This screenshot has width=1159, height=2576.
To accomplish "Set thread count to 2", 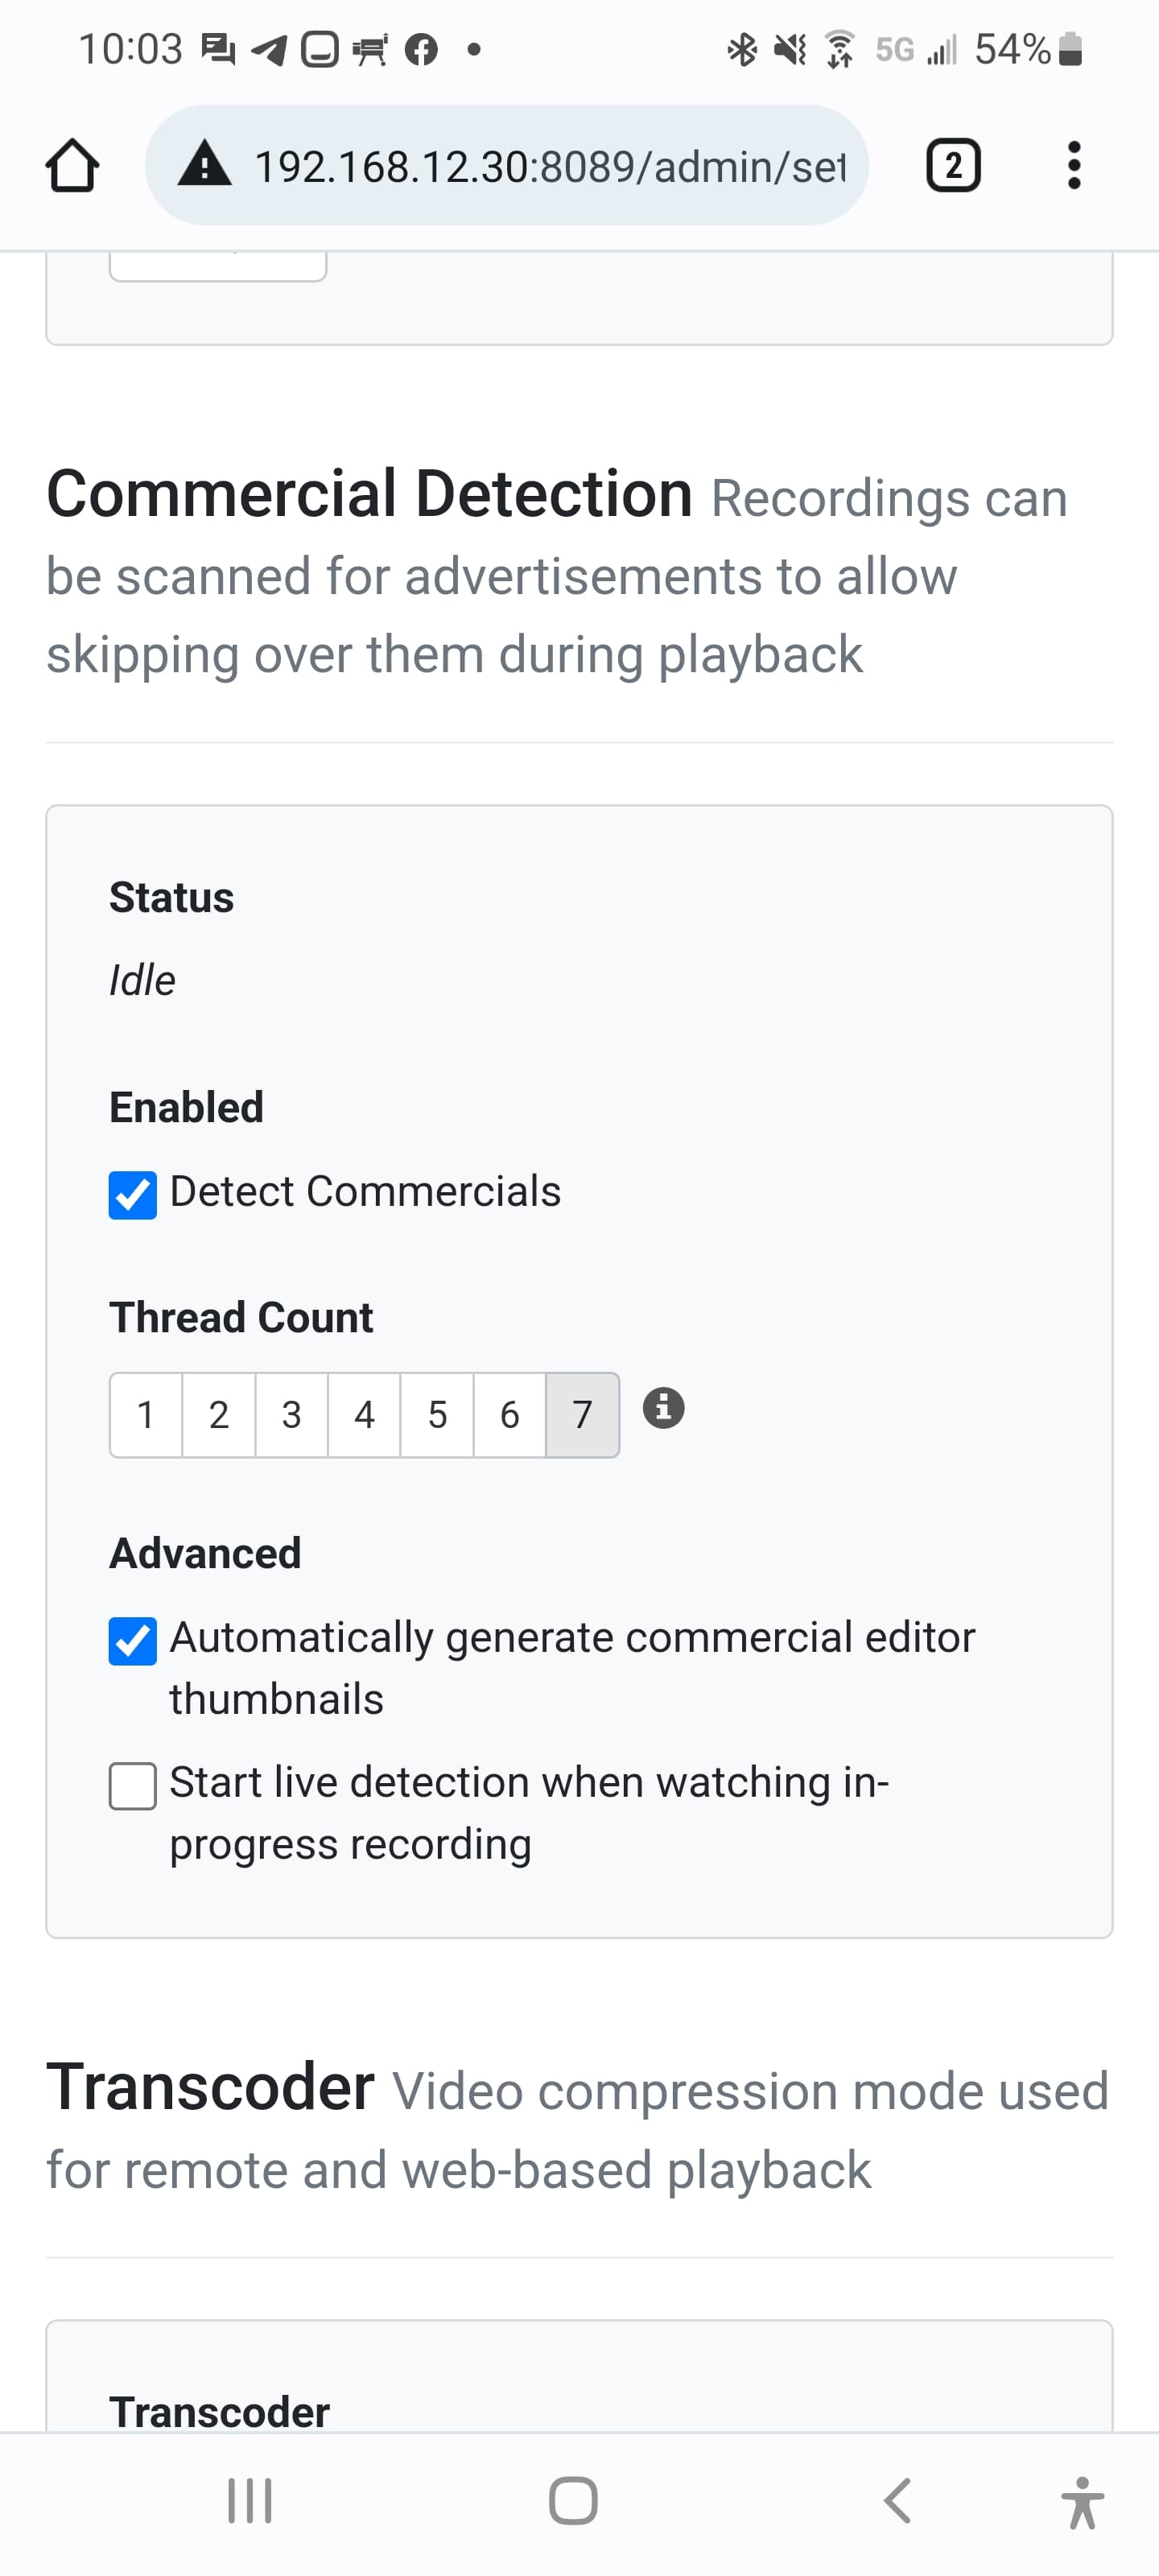I will (x=219, y=1415).
